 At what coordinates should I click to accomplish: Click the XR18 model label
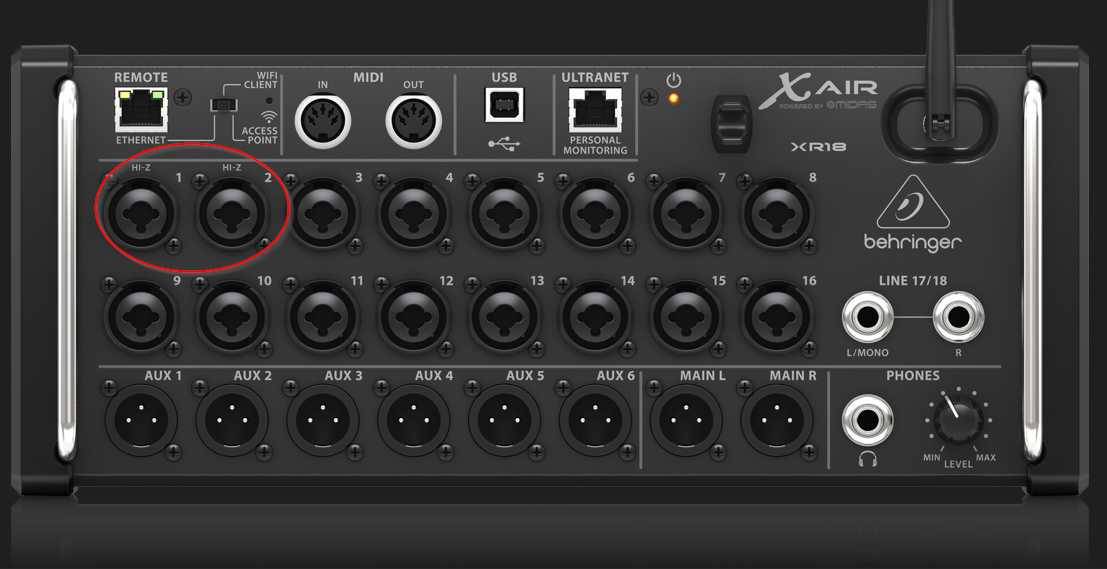coord(818,147)
